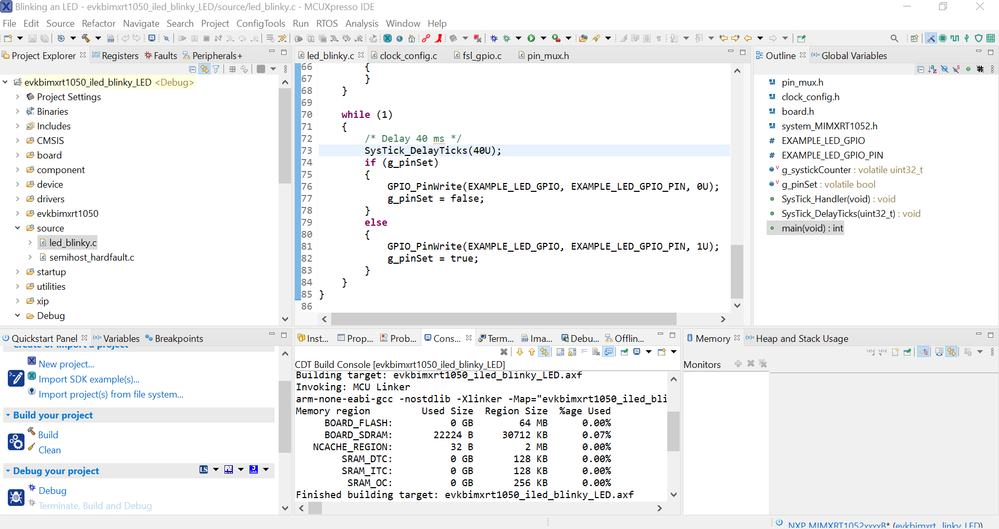This screenshot has height=529, width=999.
Task: Click the console vertical scrollbar thumb
Action: [x=673, y=431]
